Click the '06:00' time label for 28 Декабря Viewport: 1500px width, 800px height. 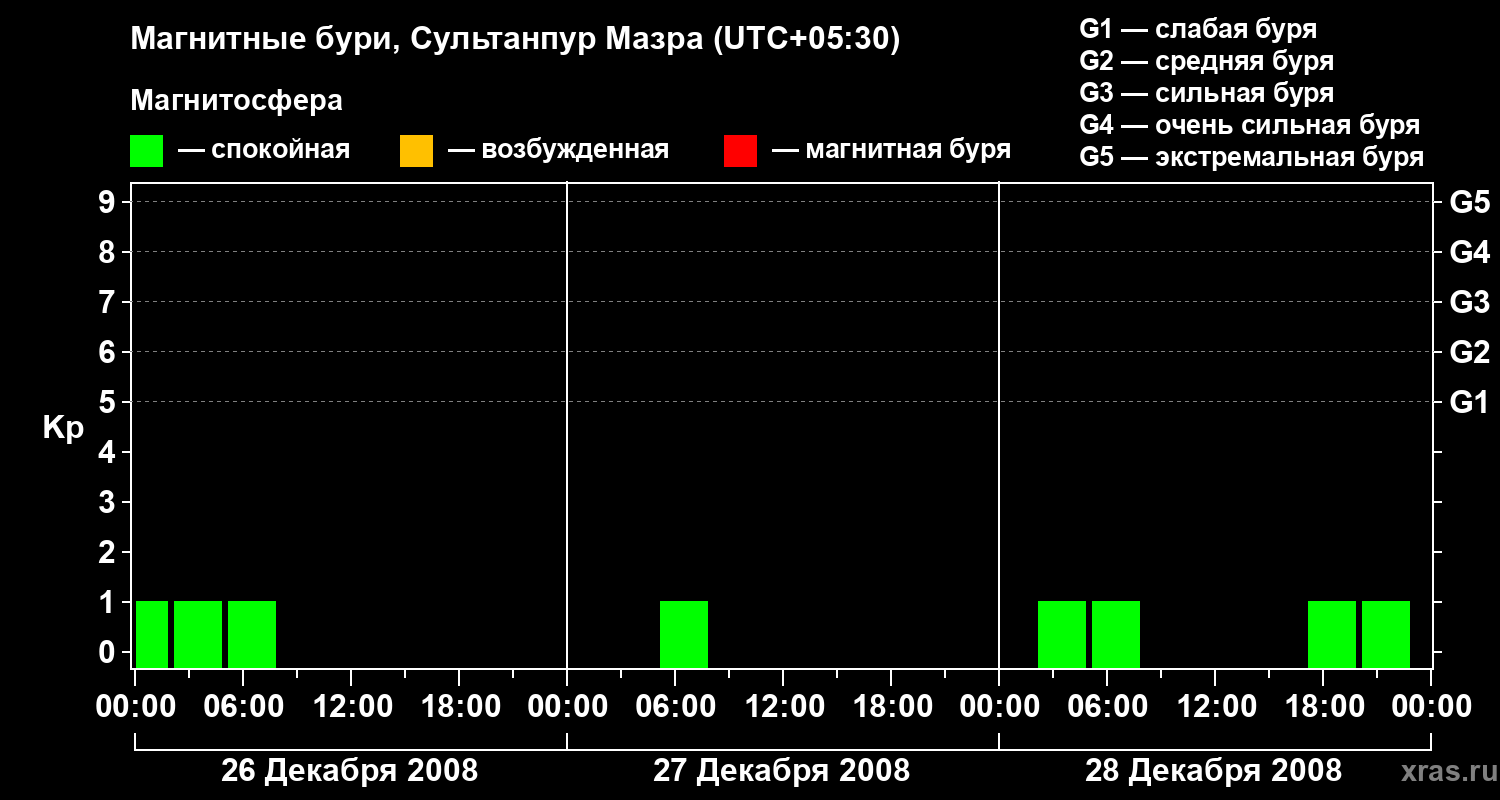pos(1106,707)
